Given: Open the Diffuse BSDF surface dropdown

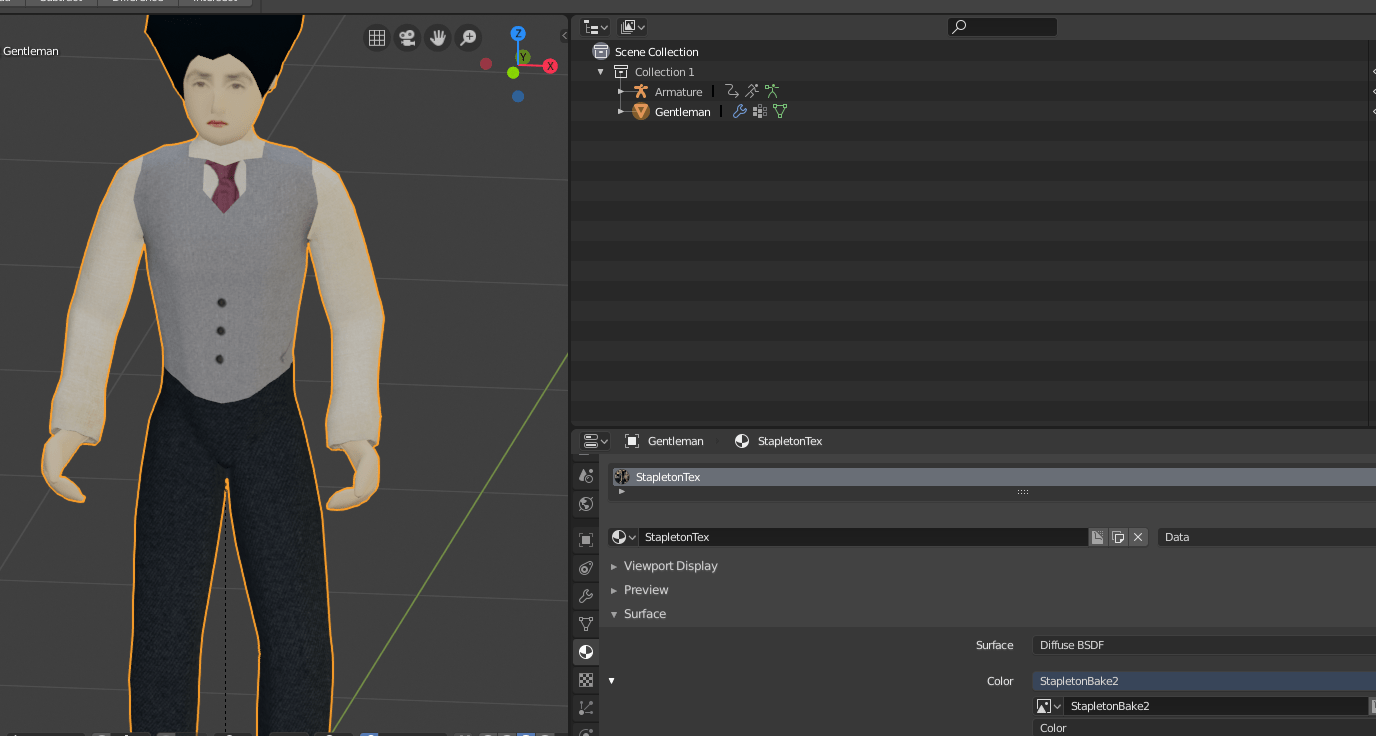Looking at the screenshot, I should coord(1204,645).
